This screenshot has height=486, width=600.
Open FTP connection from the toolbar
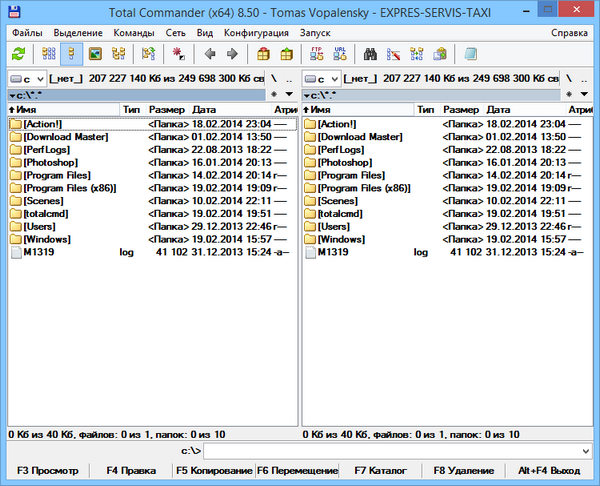coord(317,54)
